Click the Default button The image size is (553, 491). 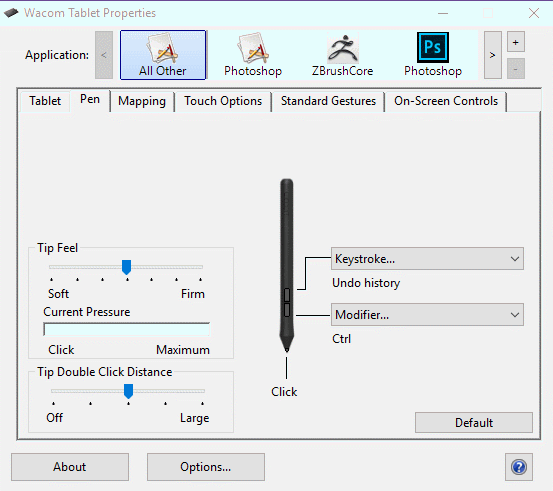pyautogui.click(x=474, y=423)
